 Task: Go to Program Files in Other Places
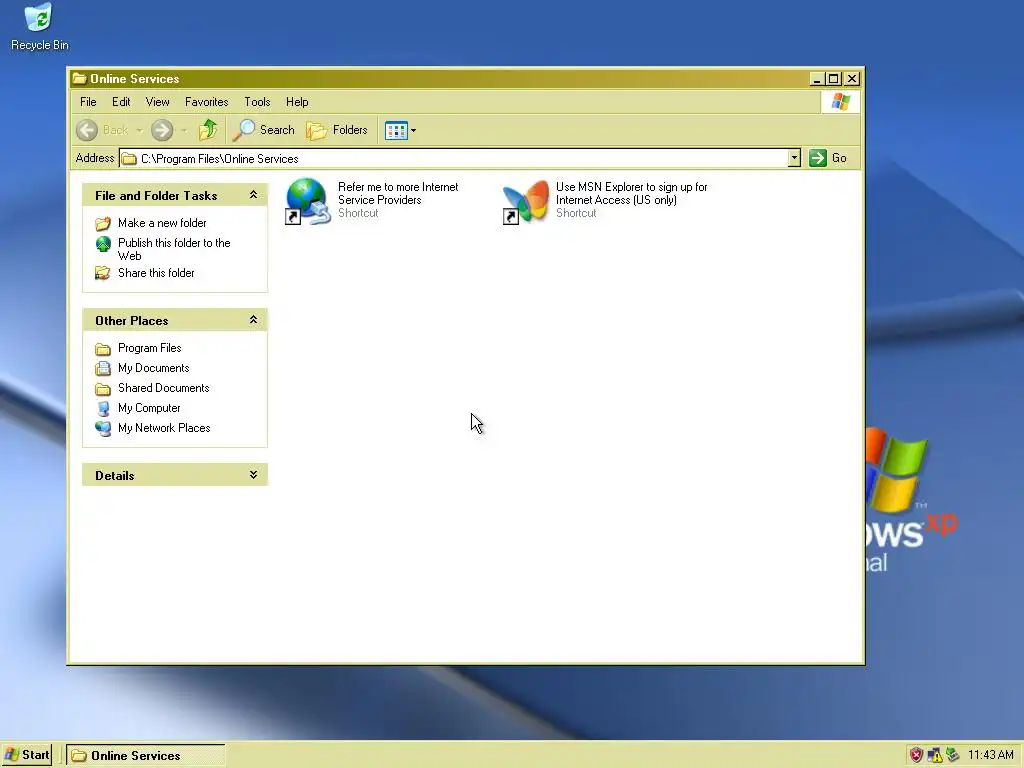pos(150,348)
